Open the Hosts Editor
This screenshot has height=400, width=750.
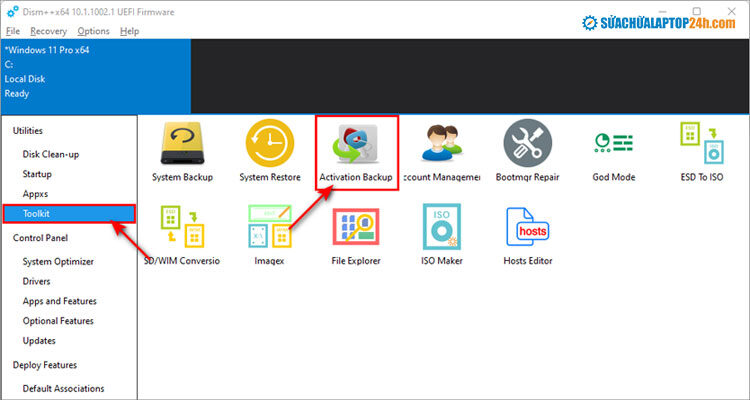[528, 236]
